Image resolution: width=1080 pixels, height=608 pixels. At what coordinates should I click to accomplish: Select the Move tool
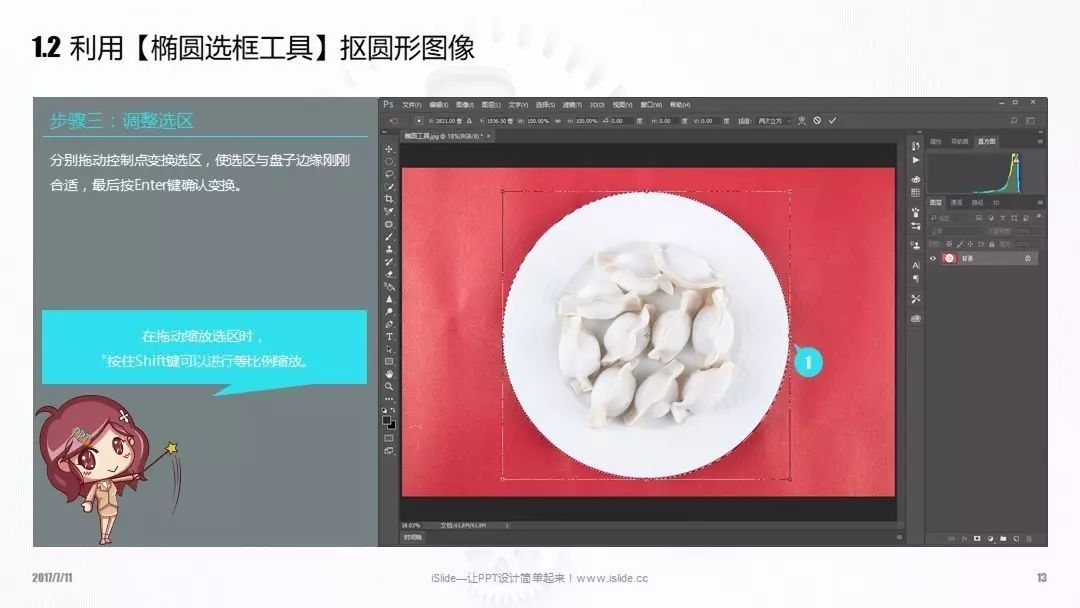[x=389, y=149]
